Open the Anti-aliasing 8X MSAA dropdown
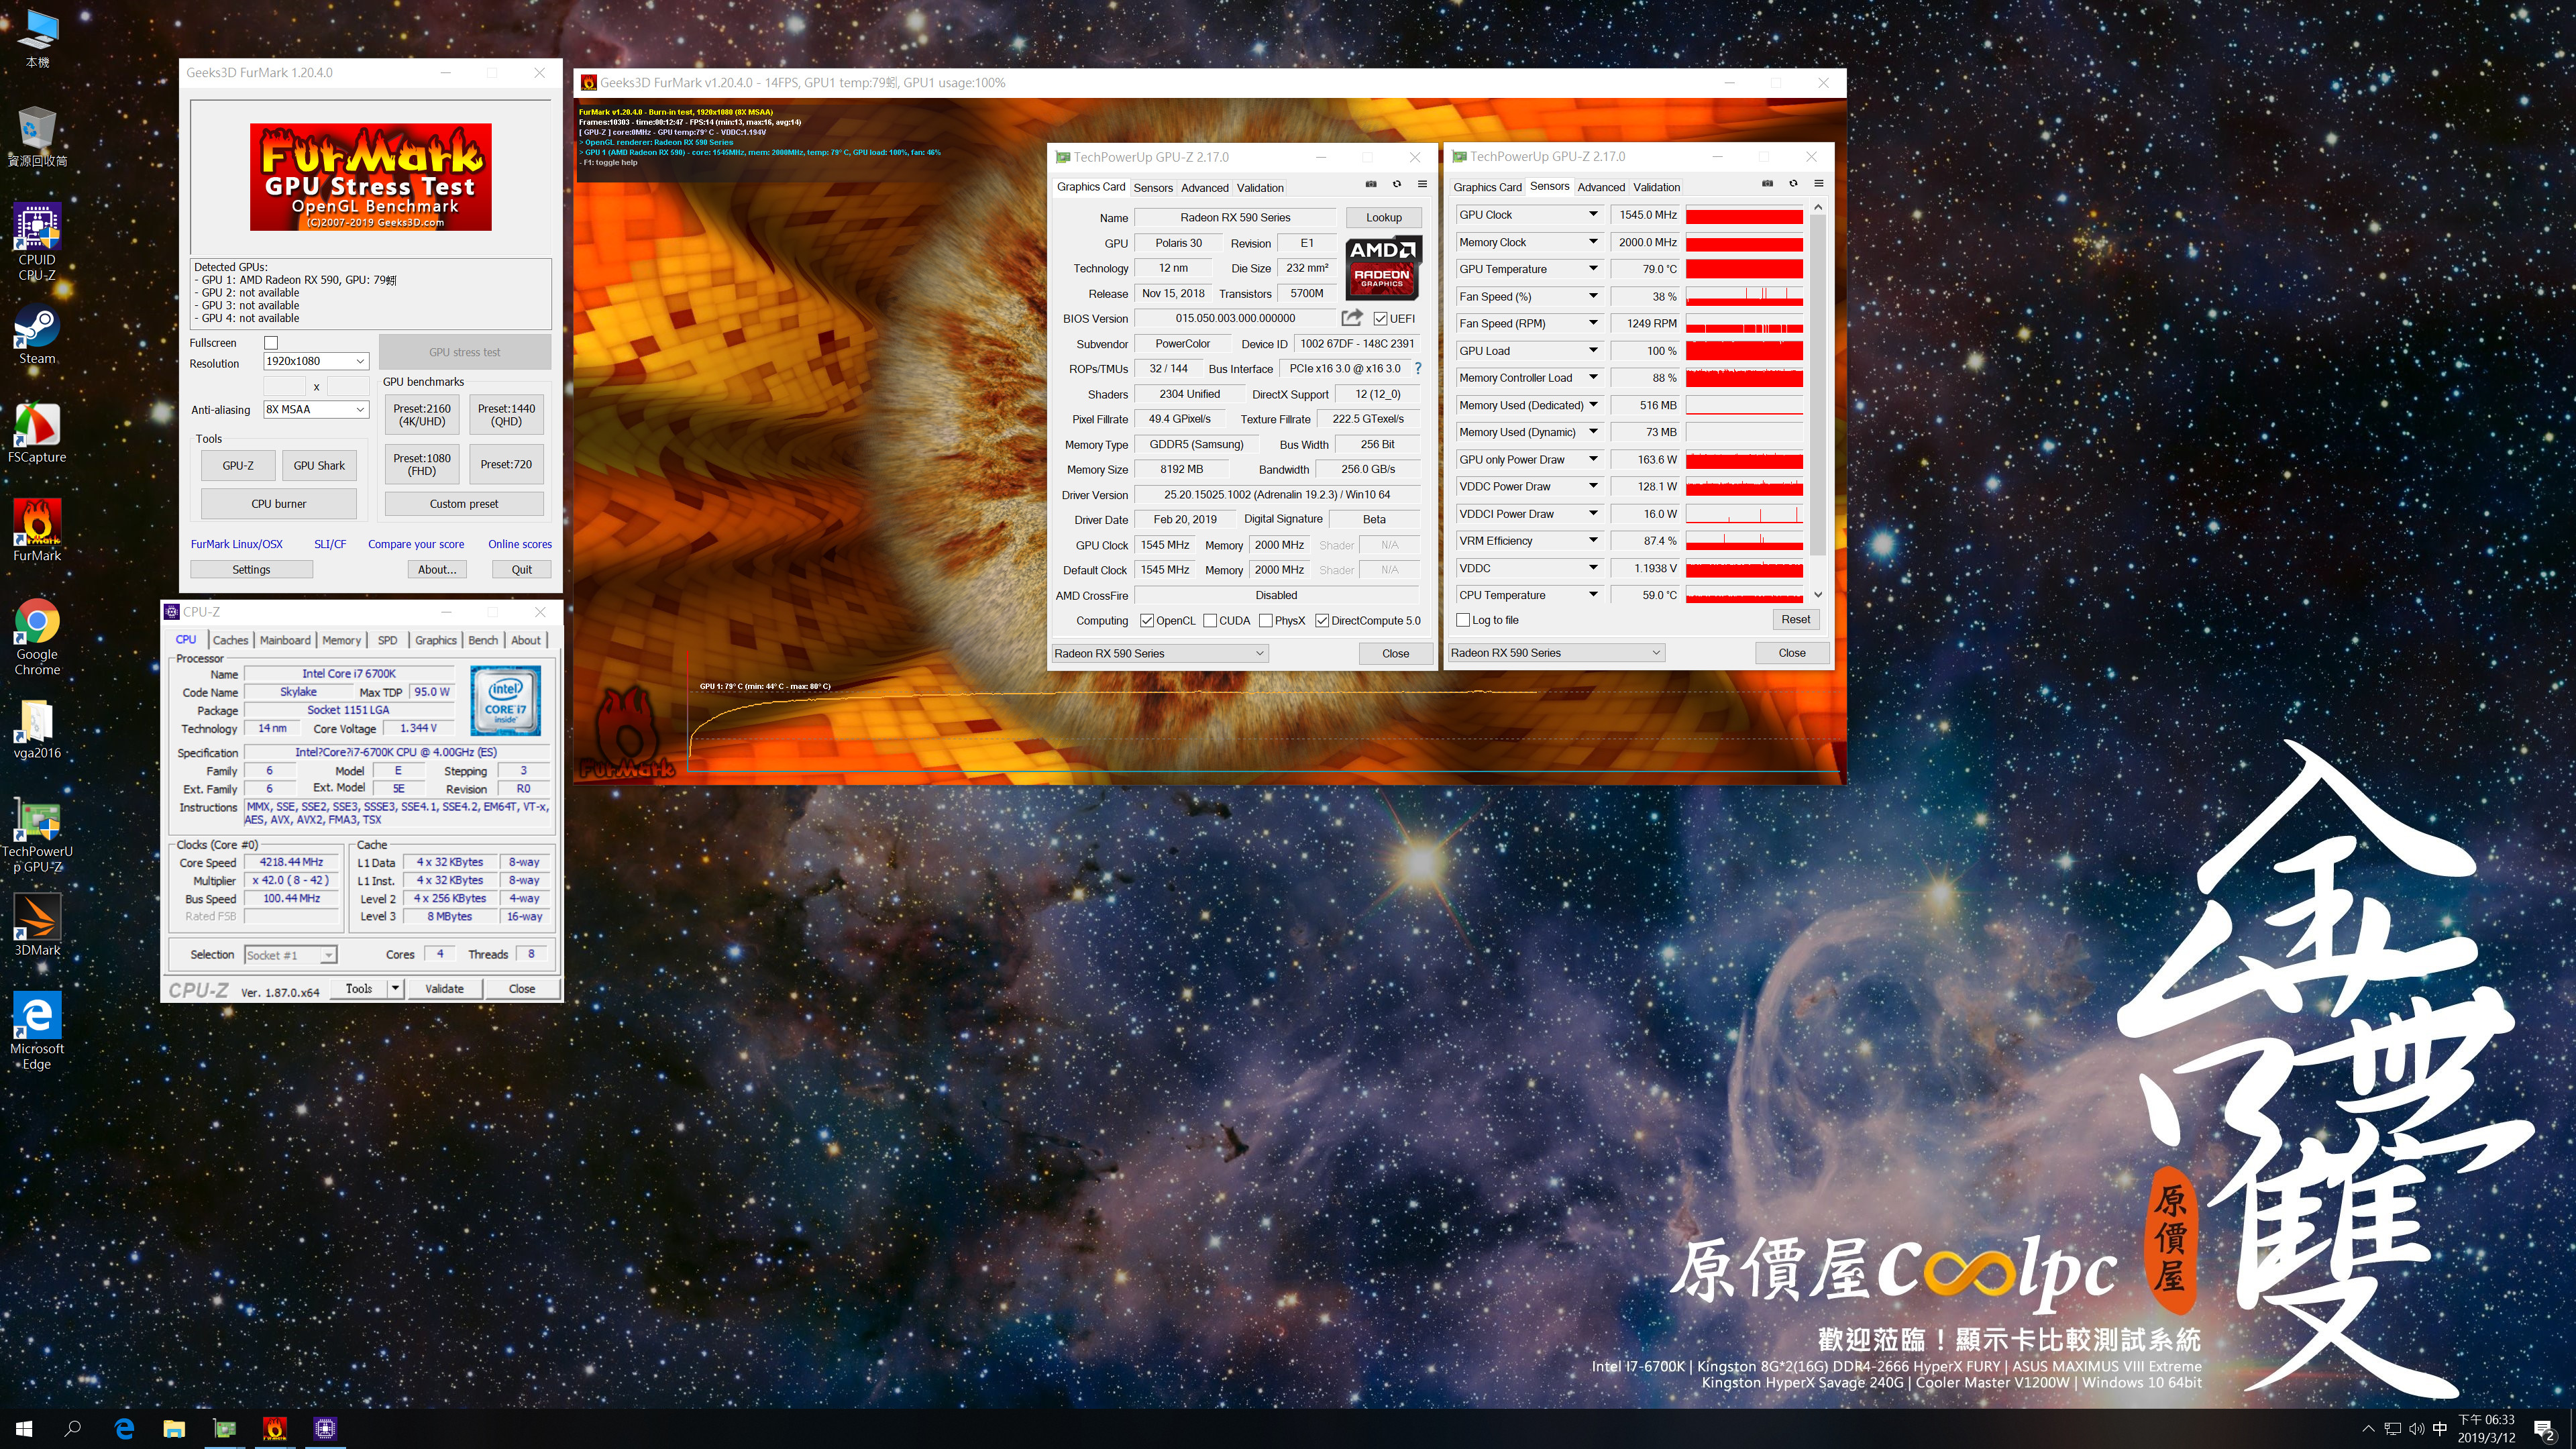 pyautogui.click(x=316, y=409)
